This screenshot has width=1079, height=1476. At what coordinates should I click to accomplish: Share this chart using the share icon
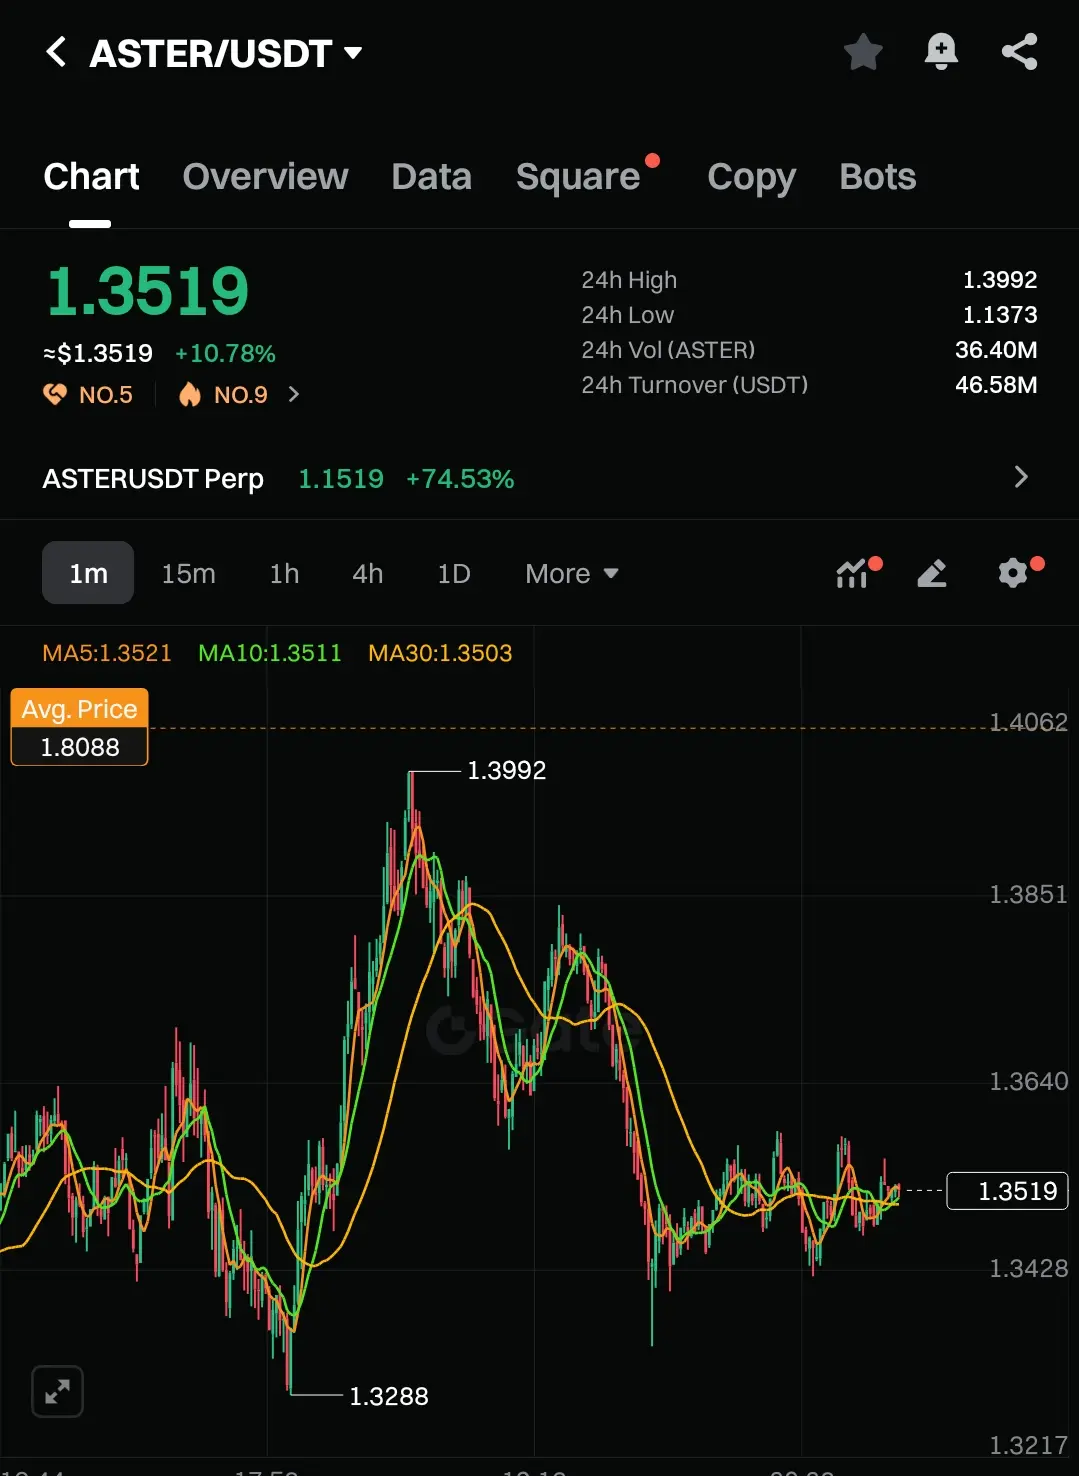coord(1019,52)
